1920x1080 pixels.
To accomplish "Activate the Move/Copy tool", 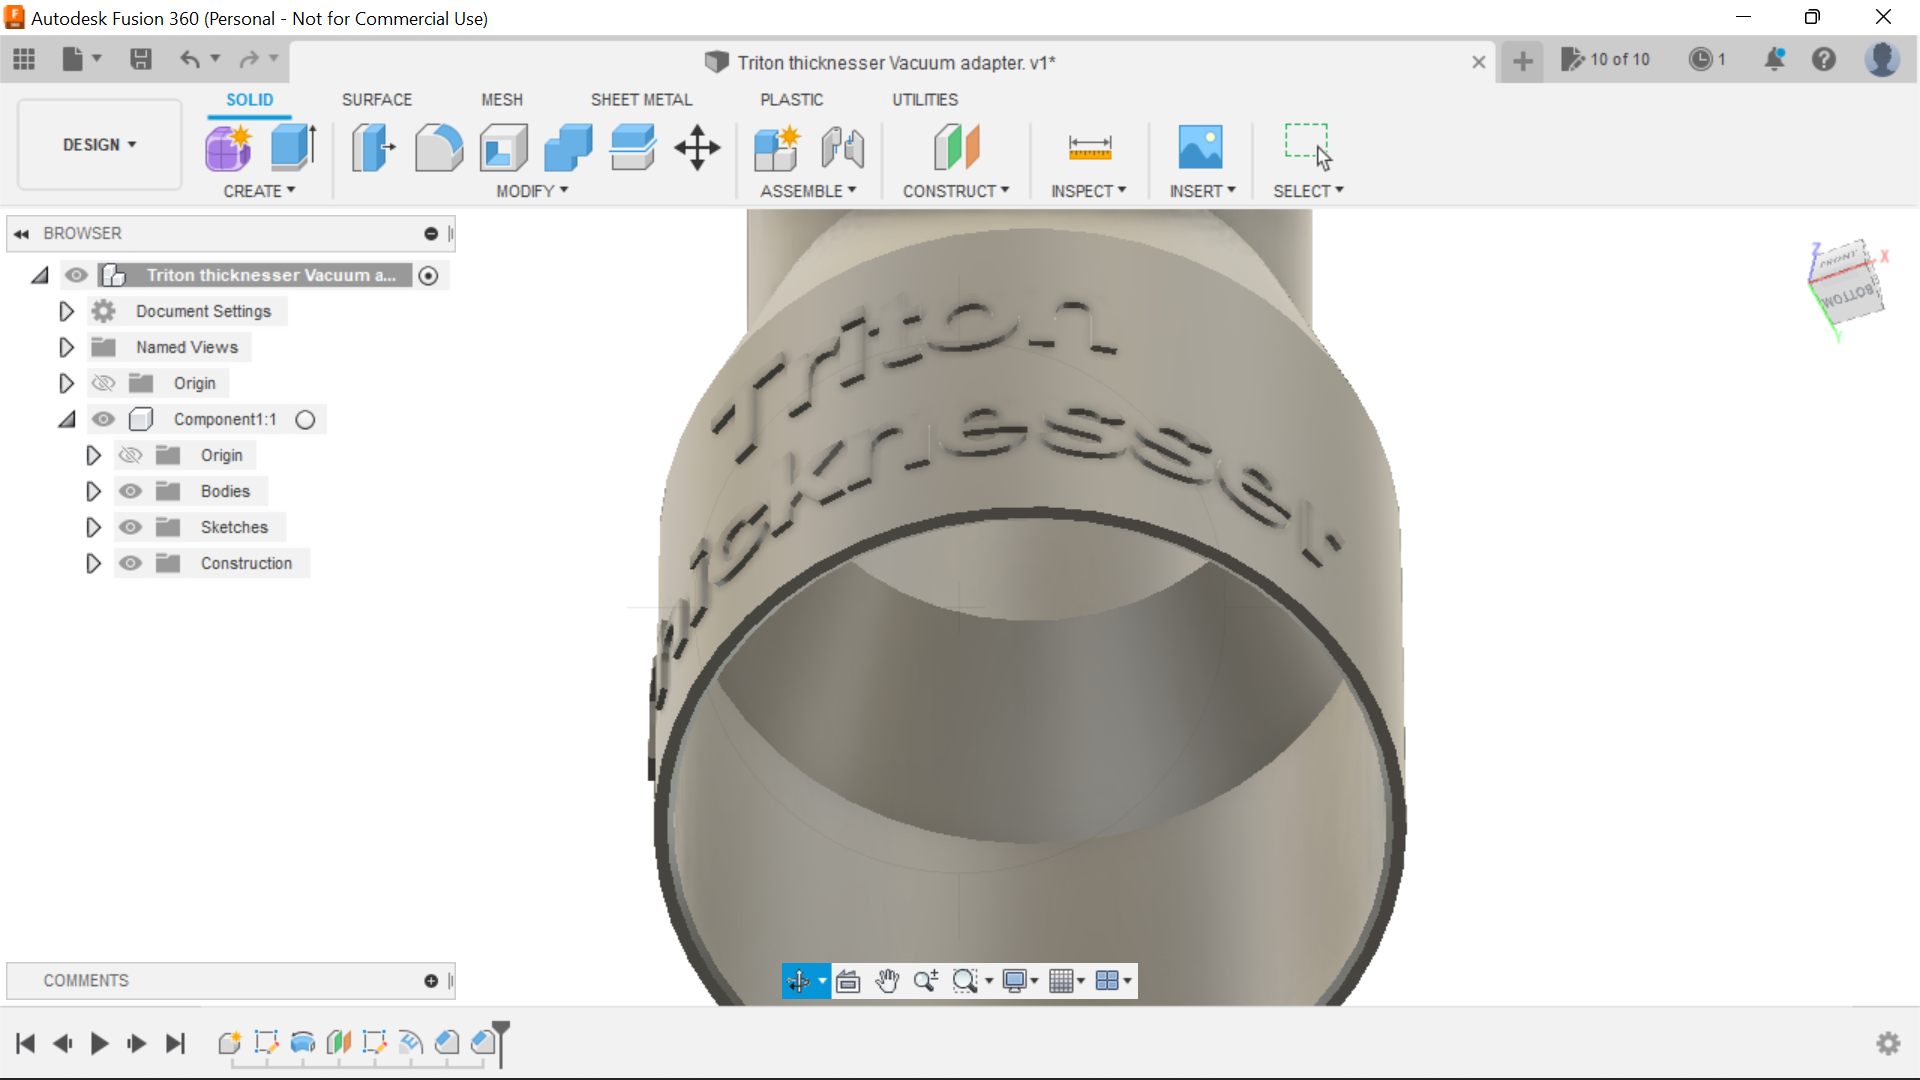I will pos(697,147).
